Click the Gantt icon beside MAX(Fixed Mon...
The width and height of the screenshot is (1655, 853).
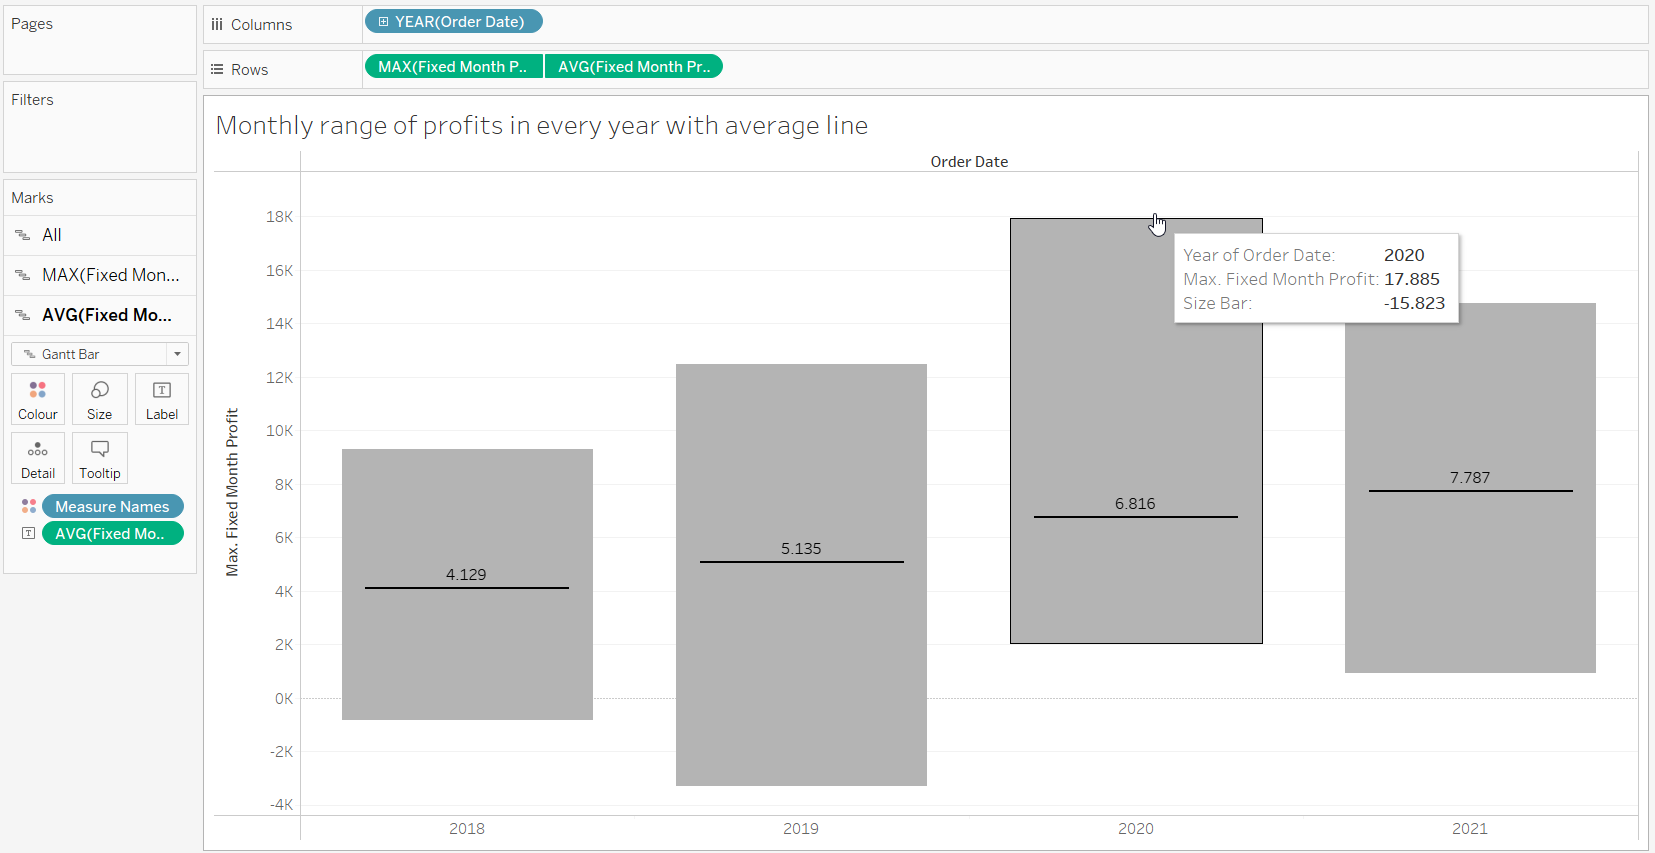(x=23, y=275)
